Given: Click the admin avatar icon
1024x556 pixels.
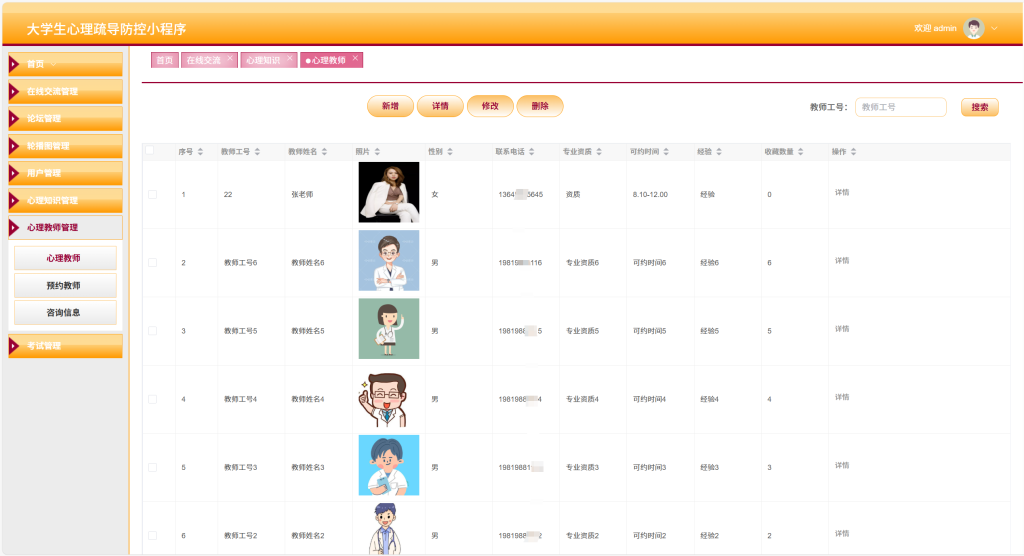Looking at the screenshot, I should click(x=974, y=28).
